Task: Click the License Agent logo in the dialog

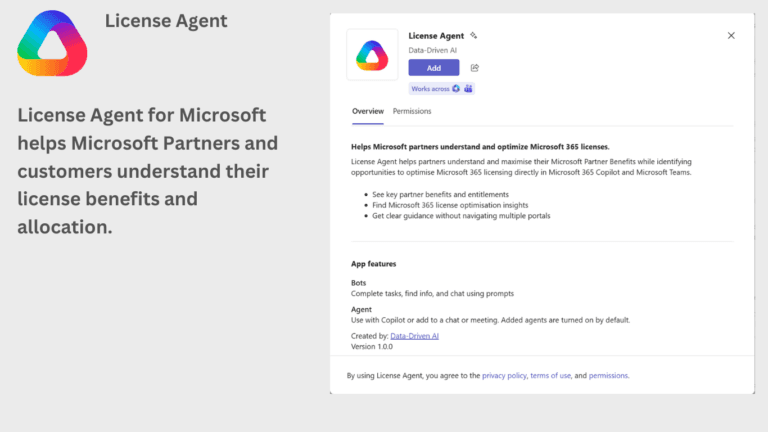Action: [x=373, y=54]
